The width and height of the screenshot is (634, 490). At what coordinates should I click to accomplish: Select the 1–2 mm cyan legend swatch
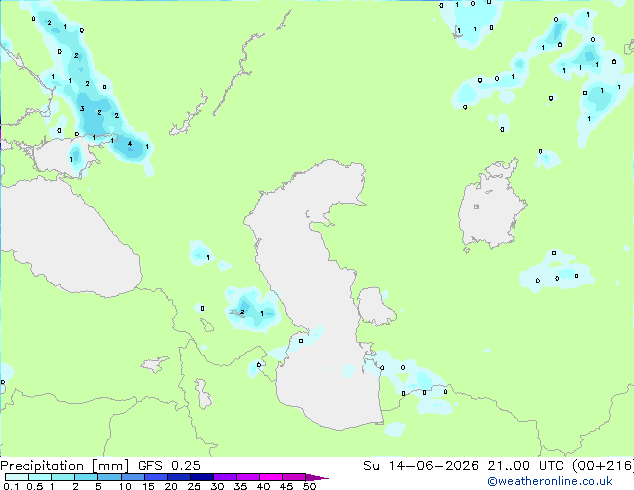pos(63,477)
